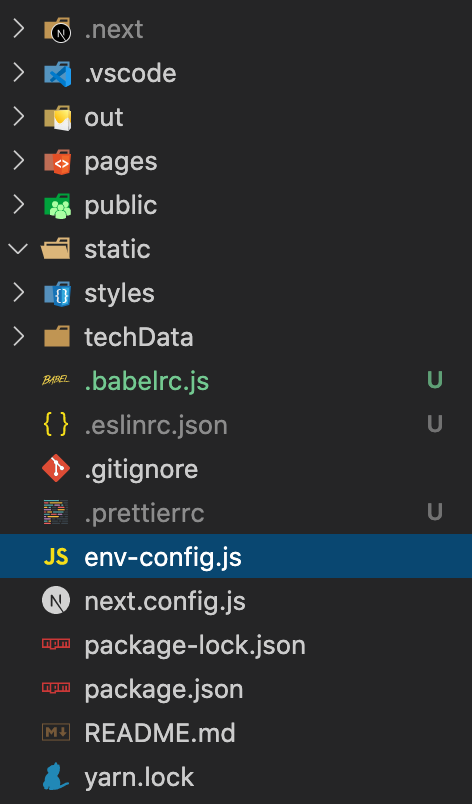
Task: Open the styles folder entry
Action: click(236, 293)
